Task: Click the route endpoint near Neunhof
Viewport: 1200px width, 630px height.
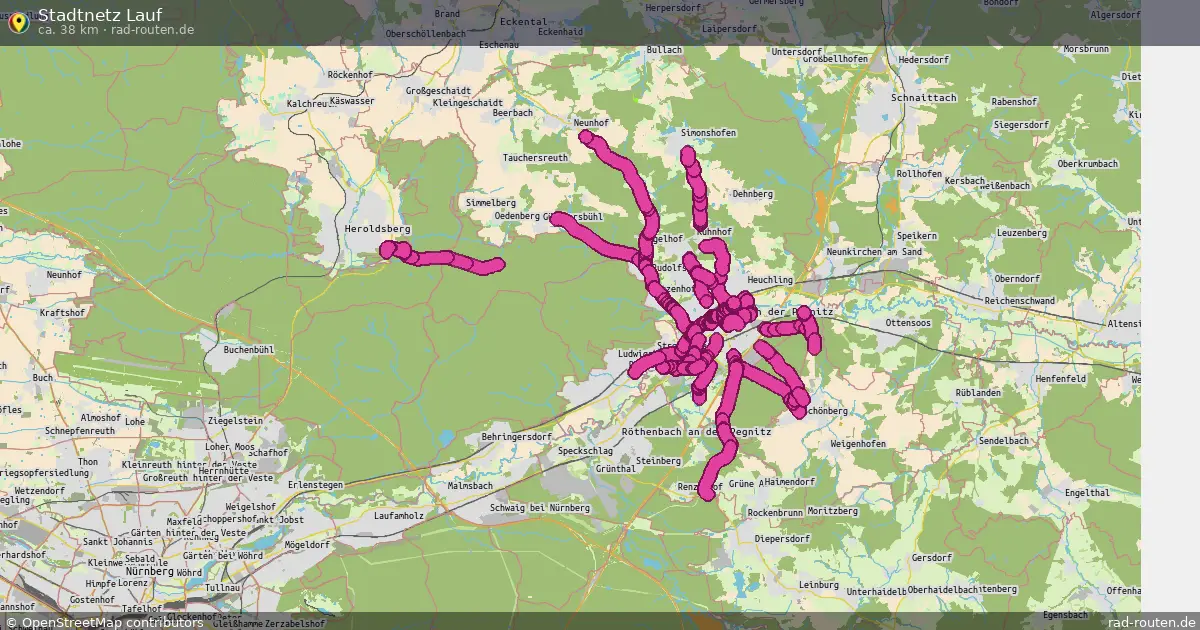Action: point(587,136)
